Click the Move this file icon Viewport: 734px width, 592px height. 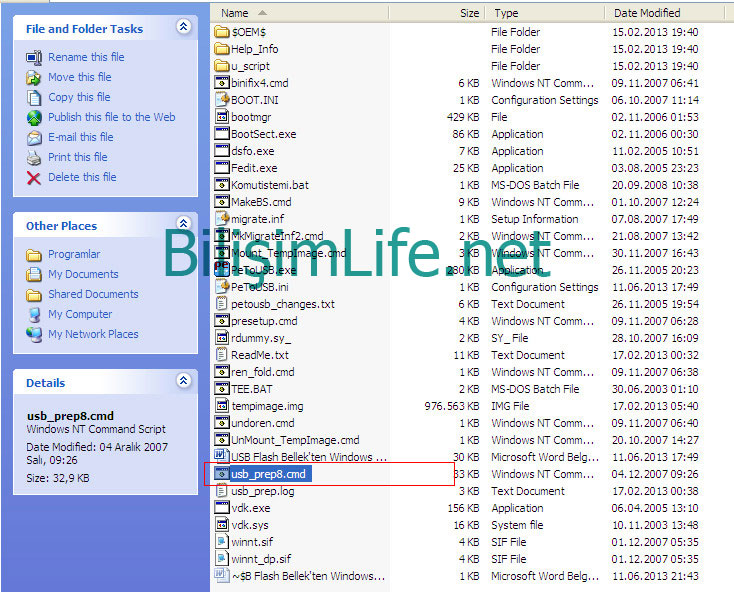(x=34, y=78)
